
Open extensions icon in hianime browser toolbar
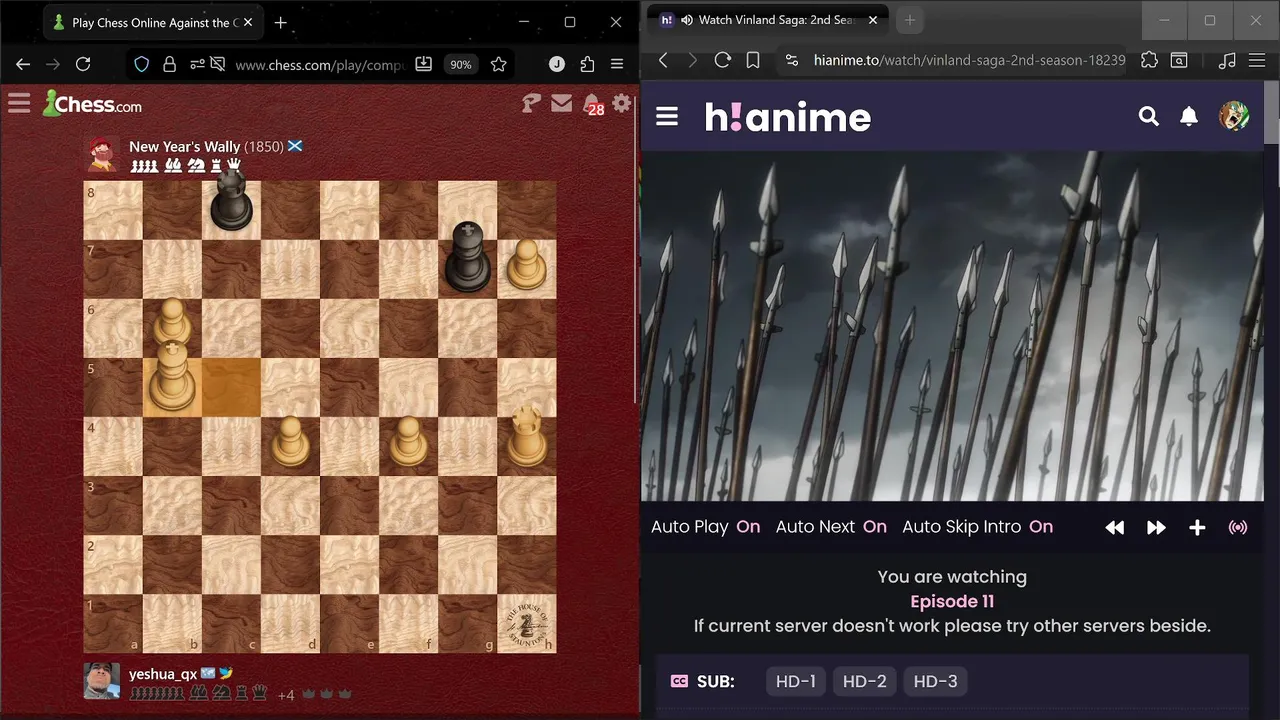(x=1149, y=60)
